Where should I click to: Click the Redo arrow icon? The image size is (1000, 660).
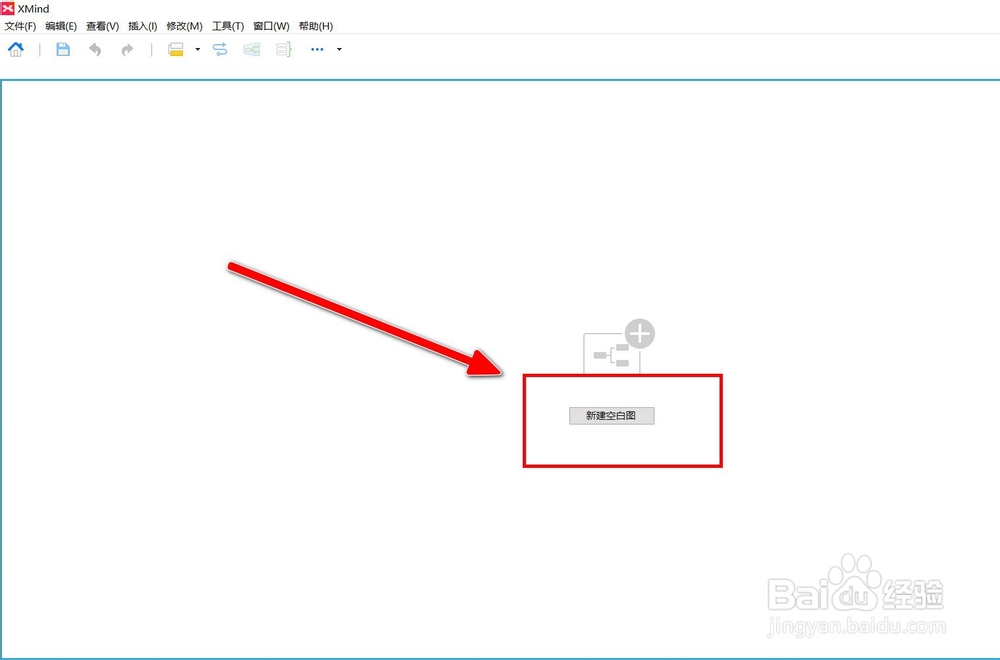tap(128, 49)
